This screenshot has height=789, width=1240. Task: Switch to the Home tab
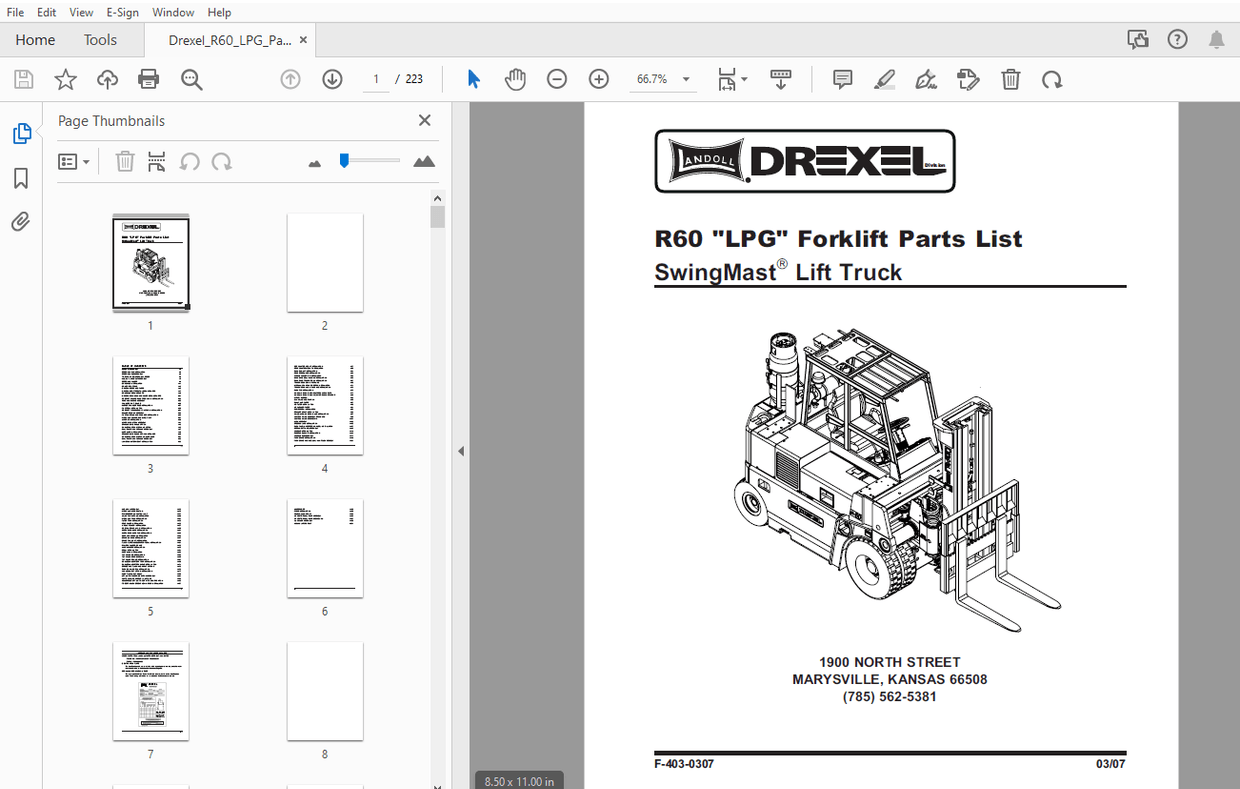[x=35, y=39]
